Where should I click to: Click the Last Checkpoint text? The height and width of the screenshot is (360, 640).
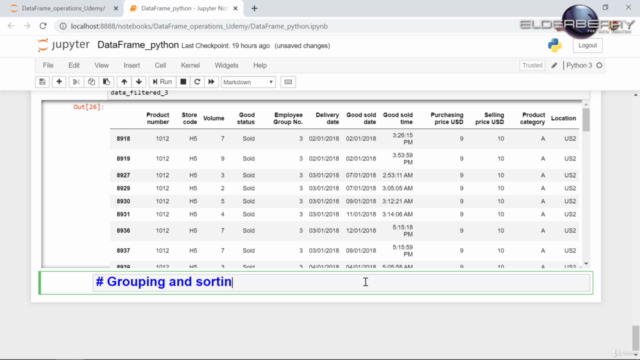coord(225,46)
